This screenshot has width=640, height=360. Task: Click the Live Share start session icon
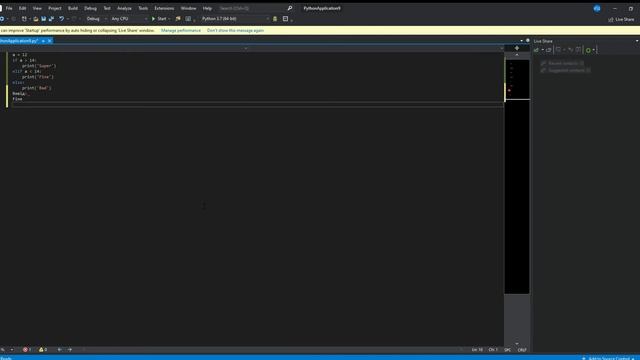(536, 50)
